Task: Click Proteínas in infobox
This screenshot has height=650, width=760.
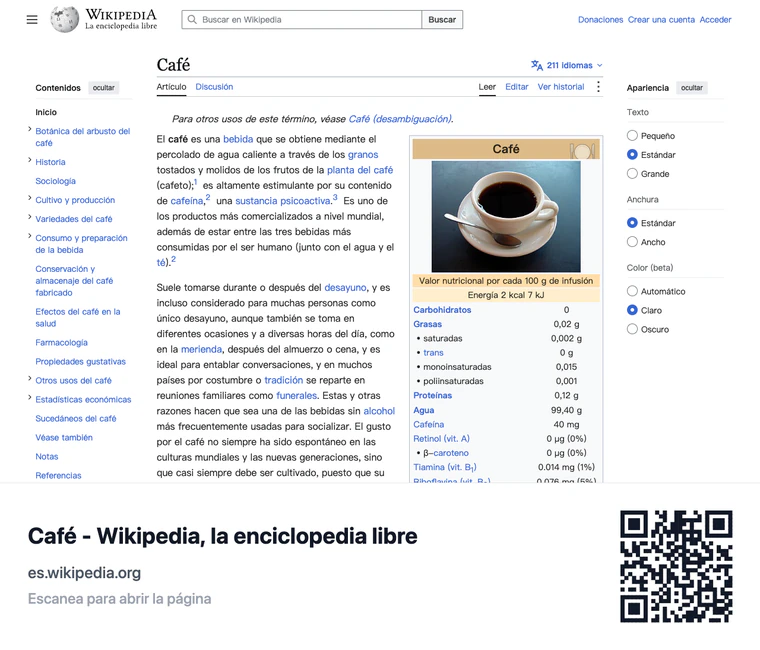Action: click(432, 396)
